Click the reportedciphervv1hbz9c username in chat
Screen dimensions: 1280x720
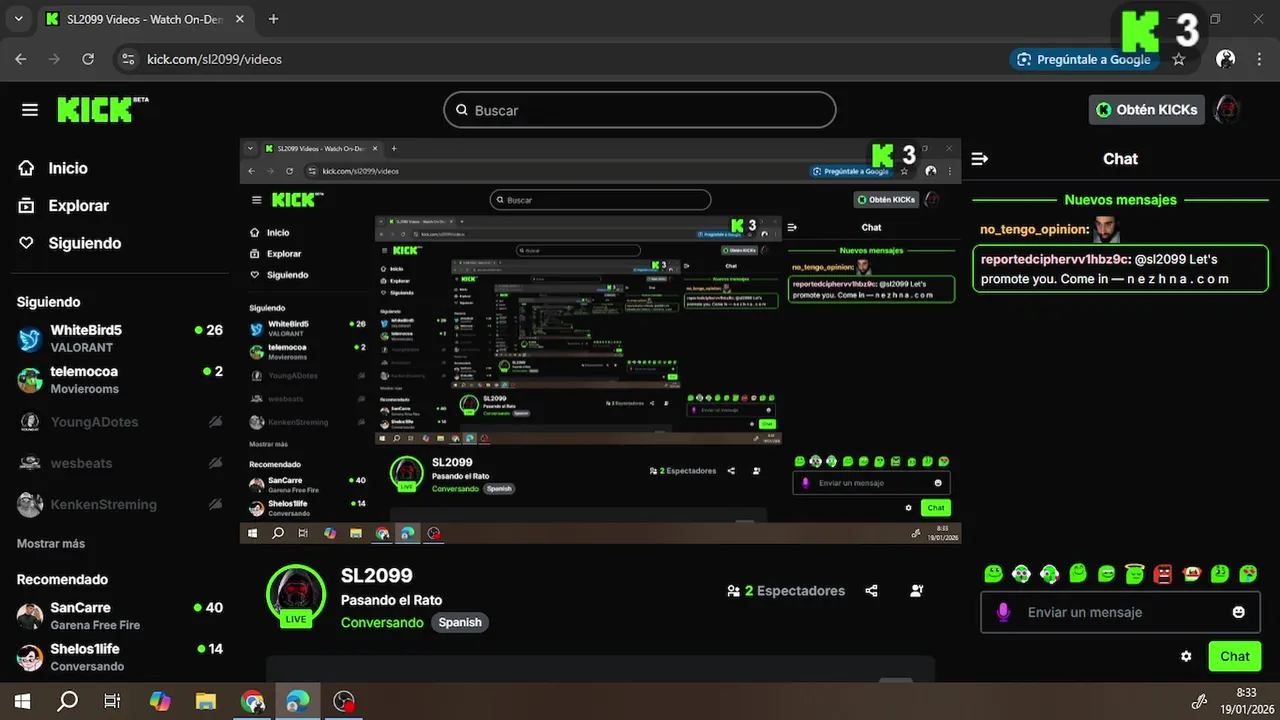(1056, 258)
